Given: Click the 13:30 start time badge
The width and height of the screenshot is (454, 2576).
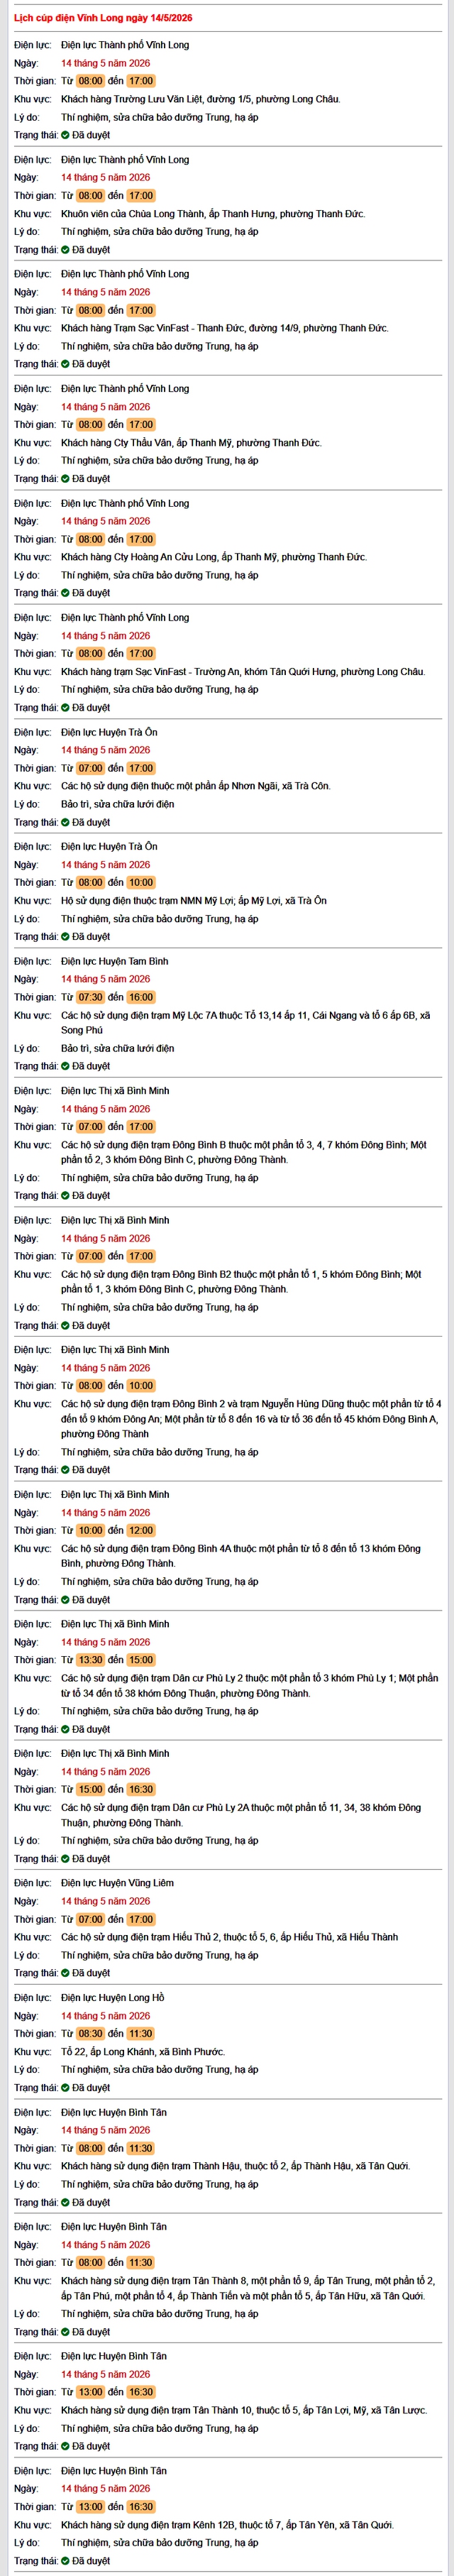Looking at the screenshot, I should [x=90, y=1660].
